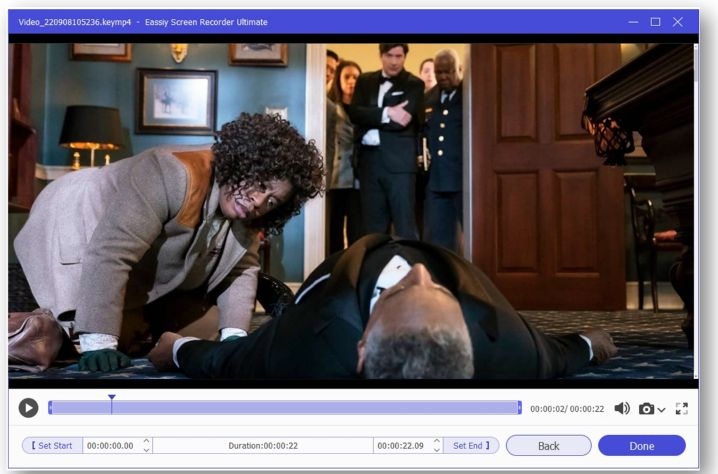Close the Eassiy Screen Recorder window

[678, 22]
